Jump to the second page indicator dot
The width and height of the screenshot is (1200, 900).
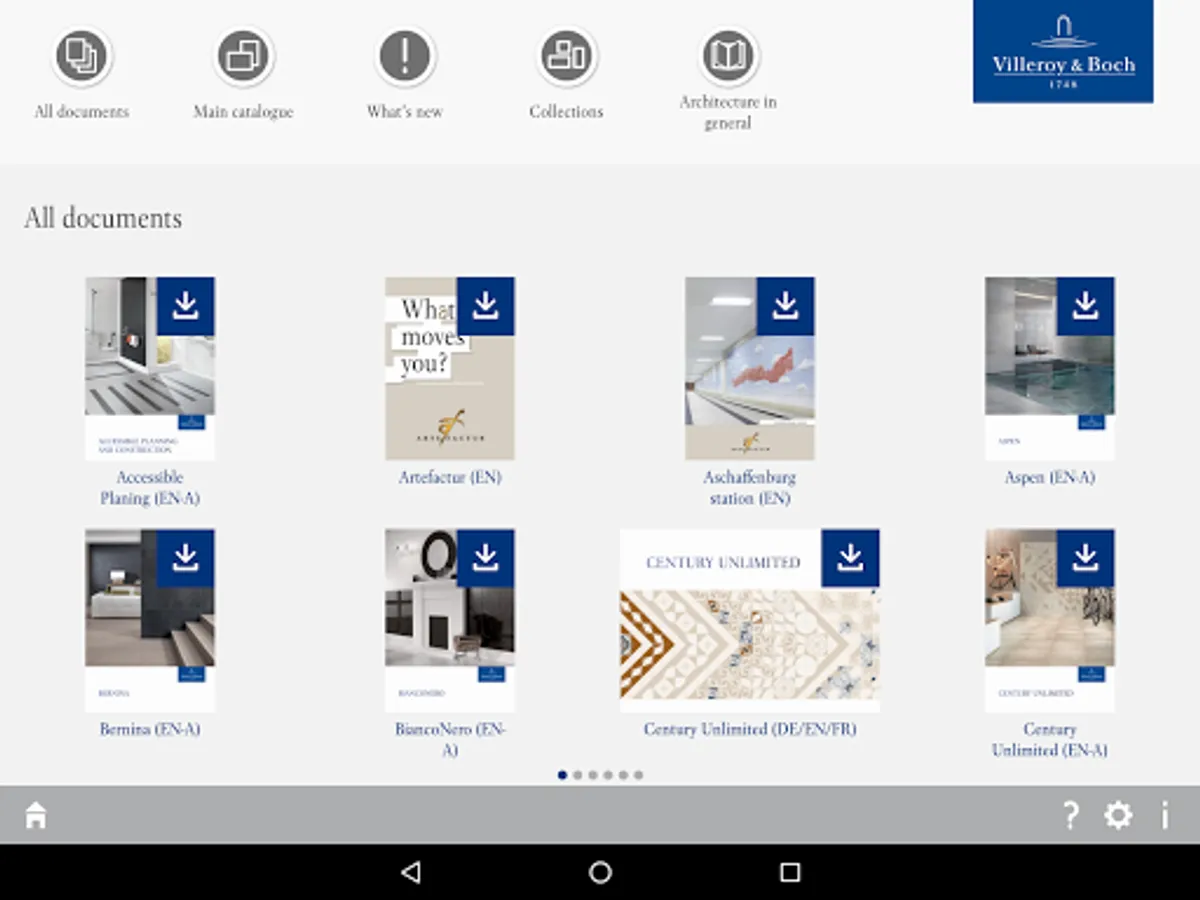click(x=577, y=775)
